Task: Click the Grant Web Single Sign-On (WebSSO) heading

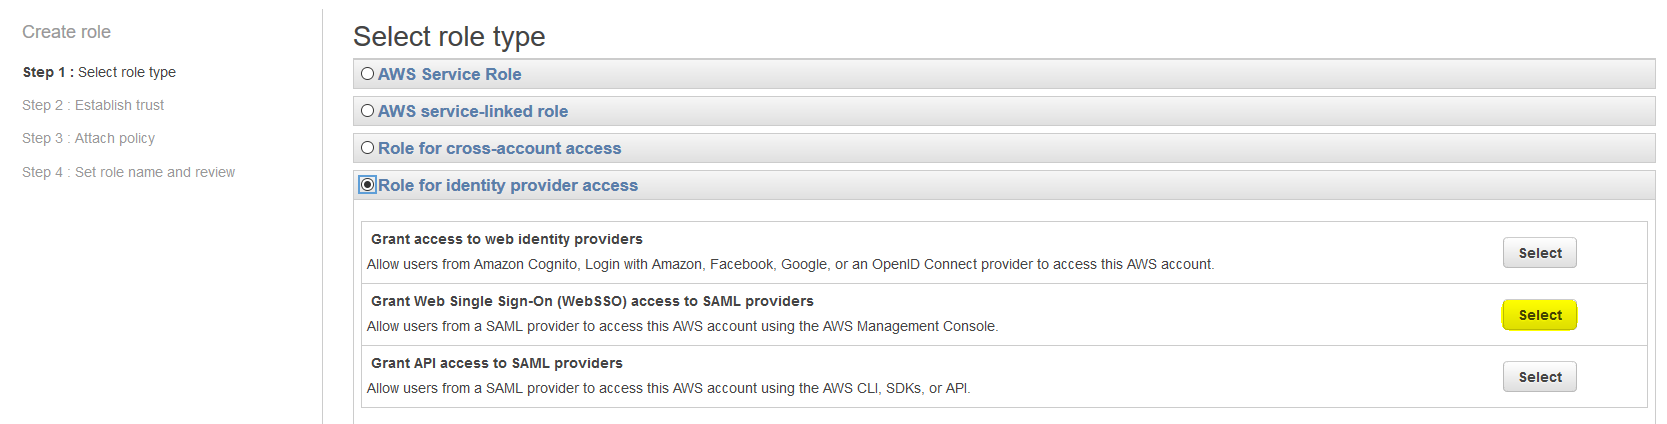Action: tap(592, 301)
